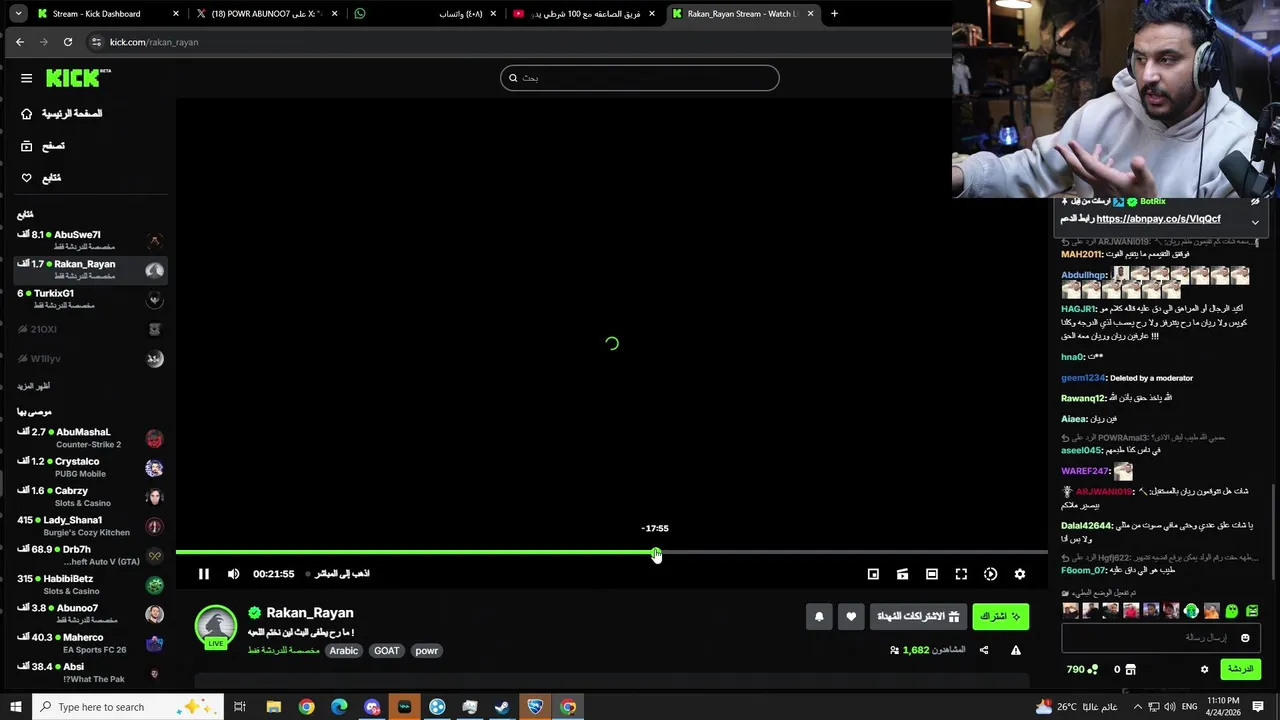
Task: Click the address bar kick.com/rakan_rayan
Action: [x=154, y=42]
